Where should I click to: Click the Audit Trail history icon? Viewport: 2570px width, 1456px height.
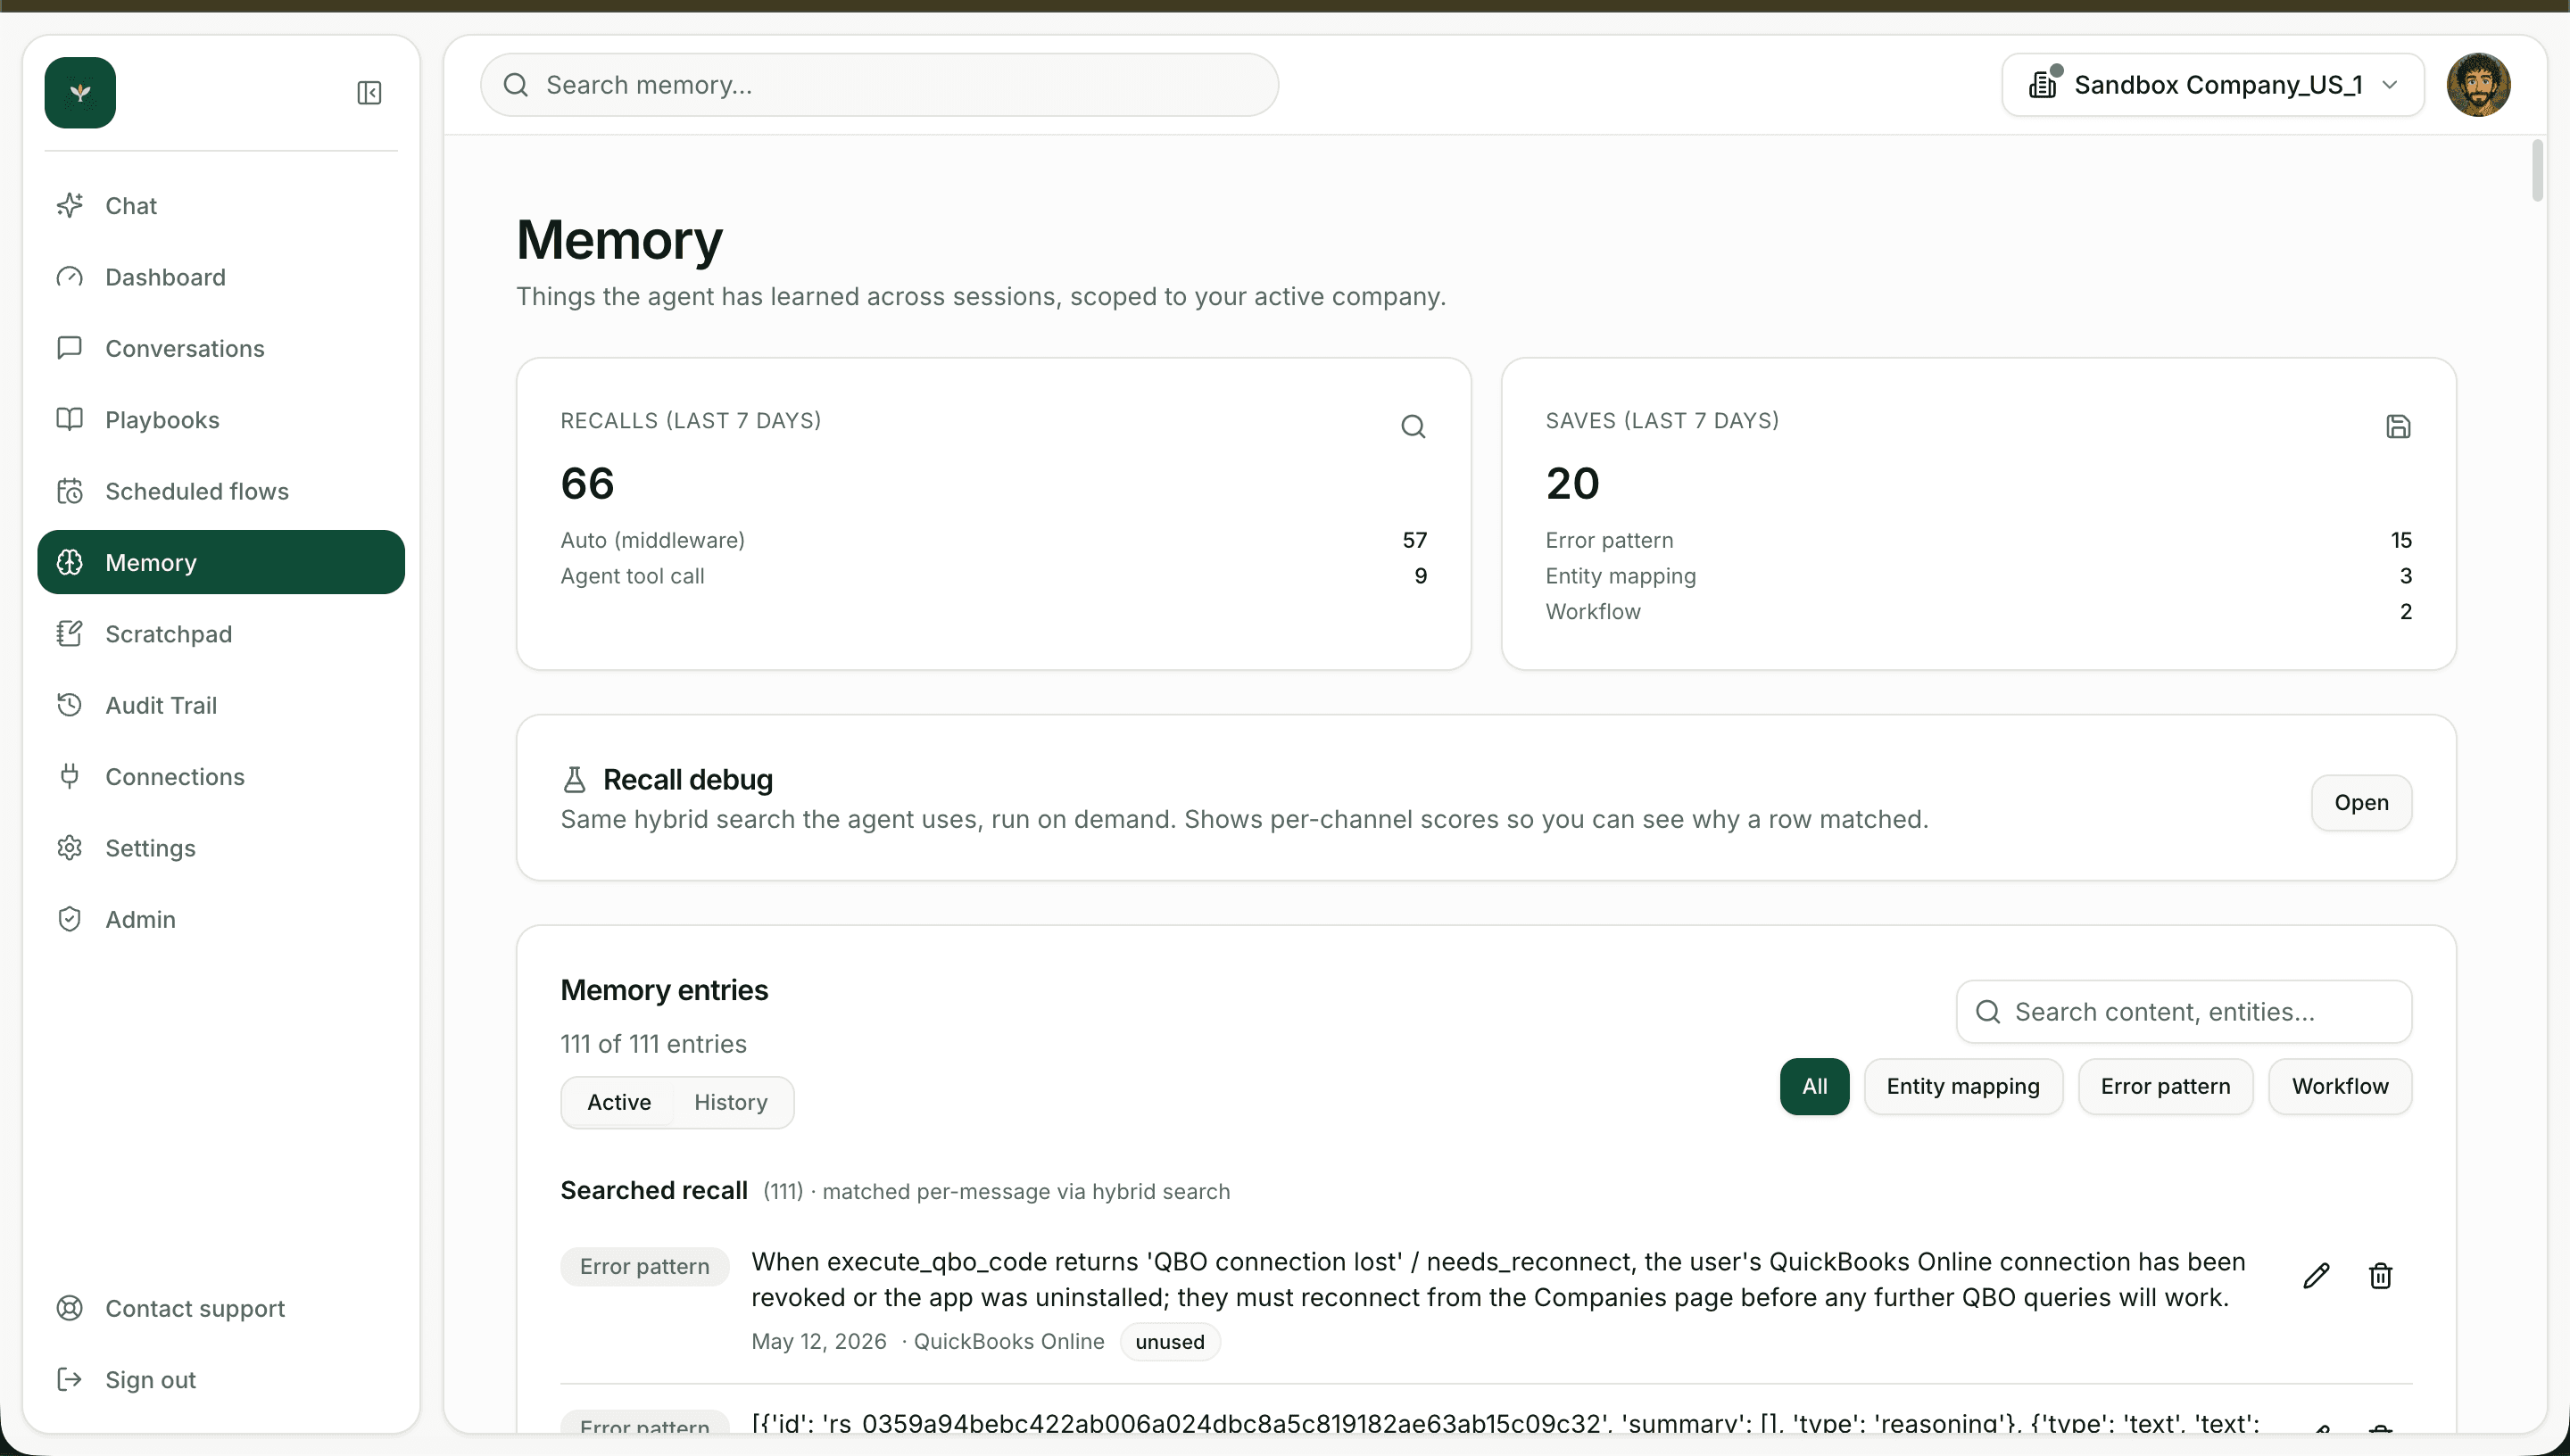coord(70,705)
